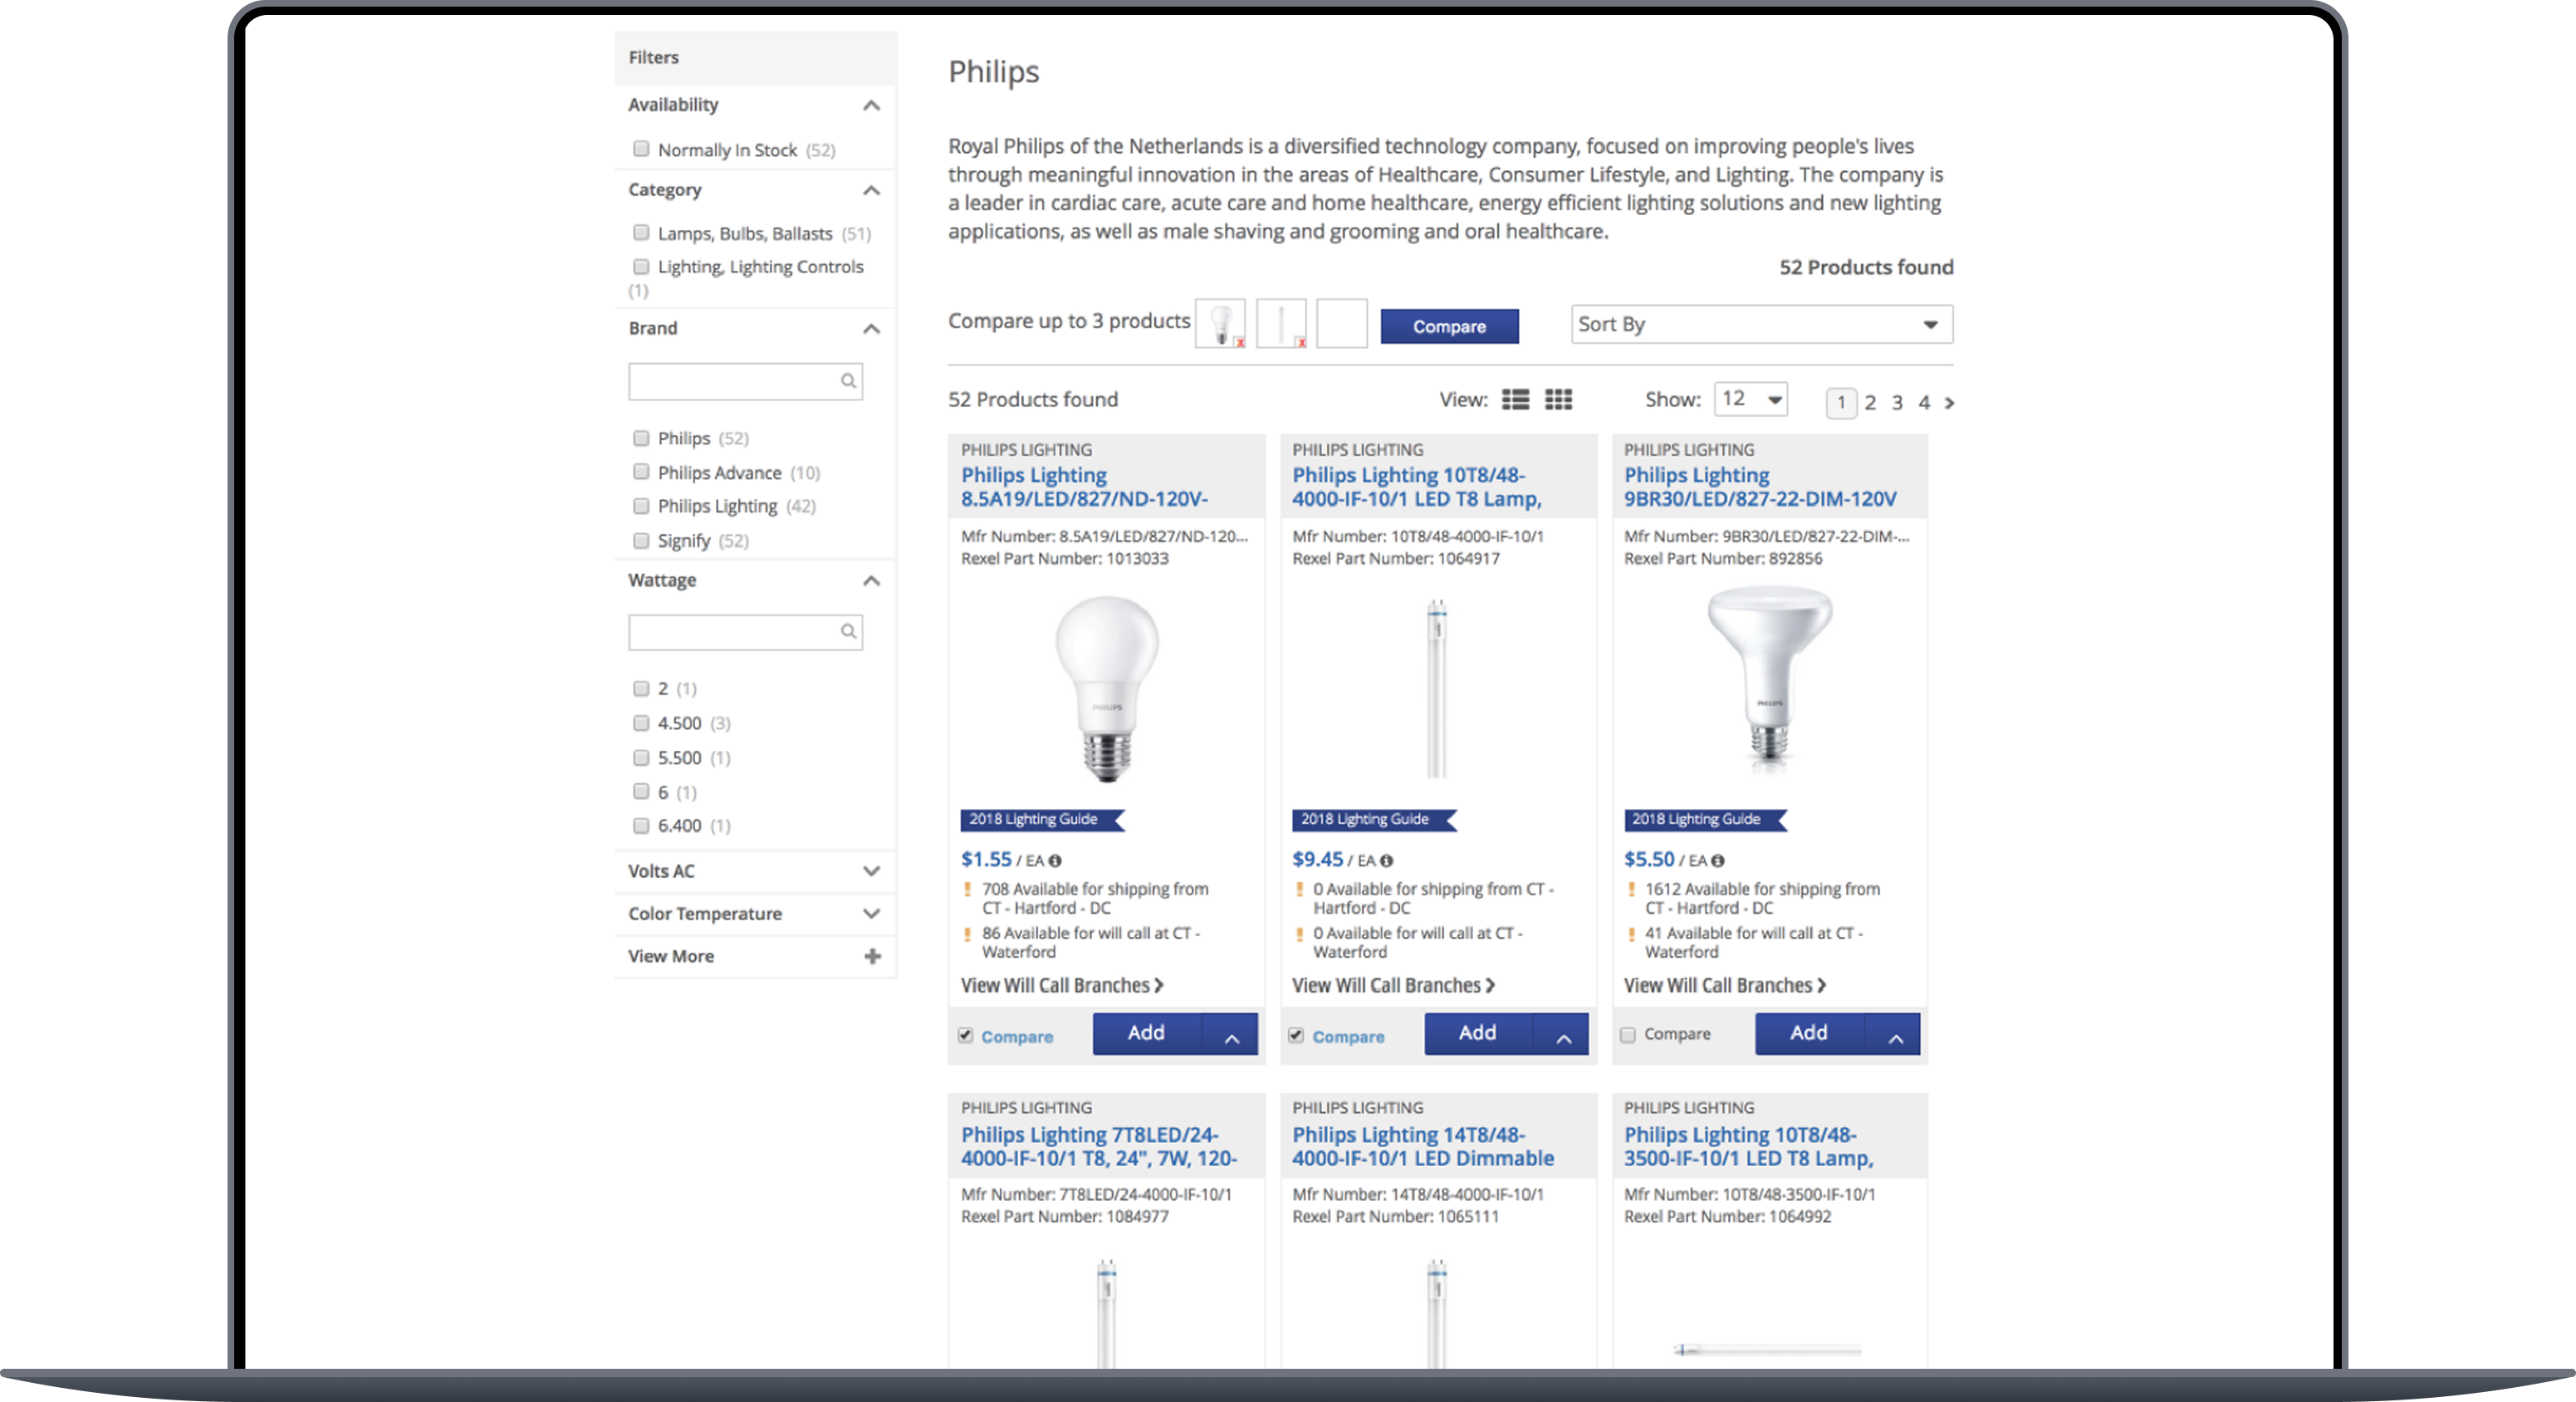Check the Normally In Stock filter
Screen dimensions: 2576x1402
[641, 149]
